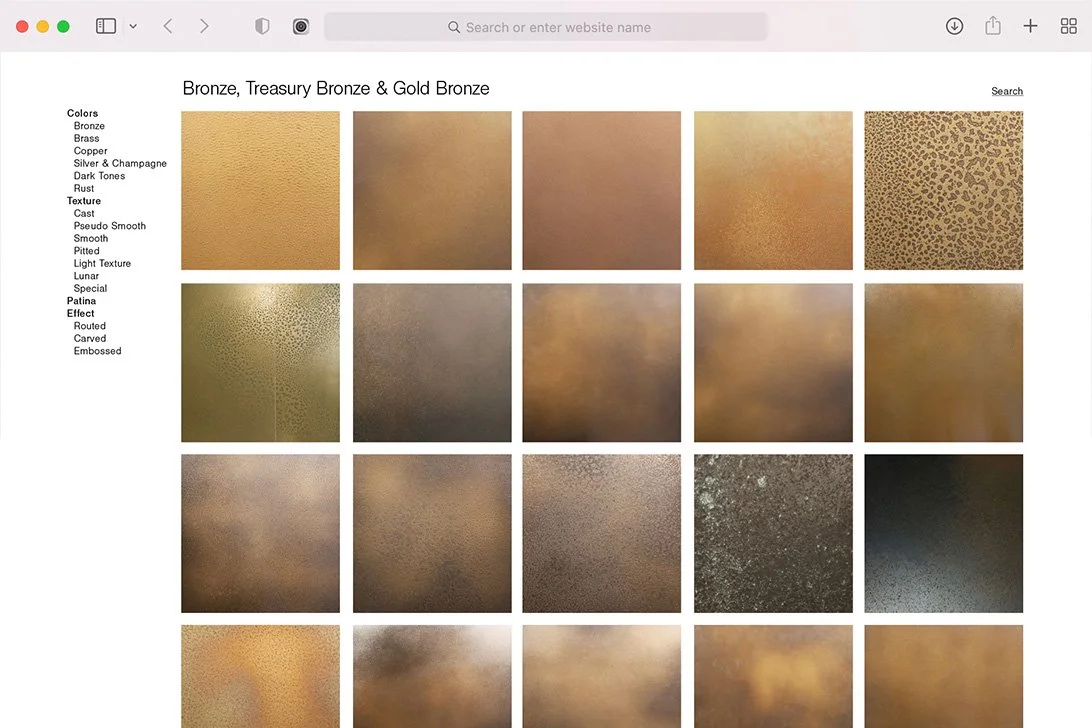Filter by Brass color
Image resolution: width=1092 pixels, height=728 pixels.
(86, 138)
